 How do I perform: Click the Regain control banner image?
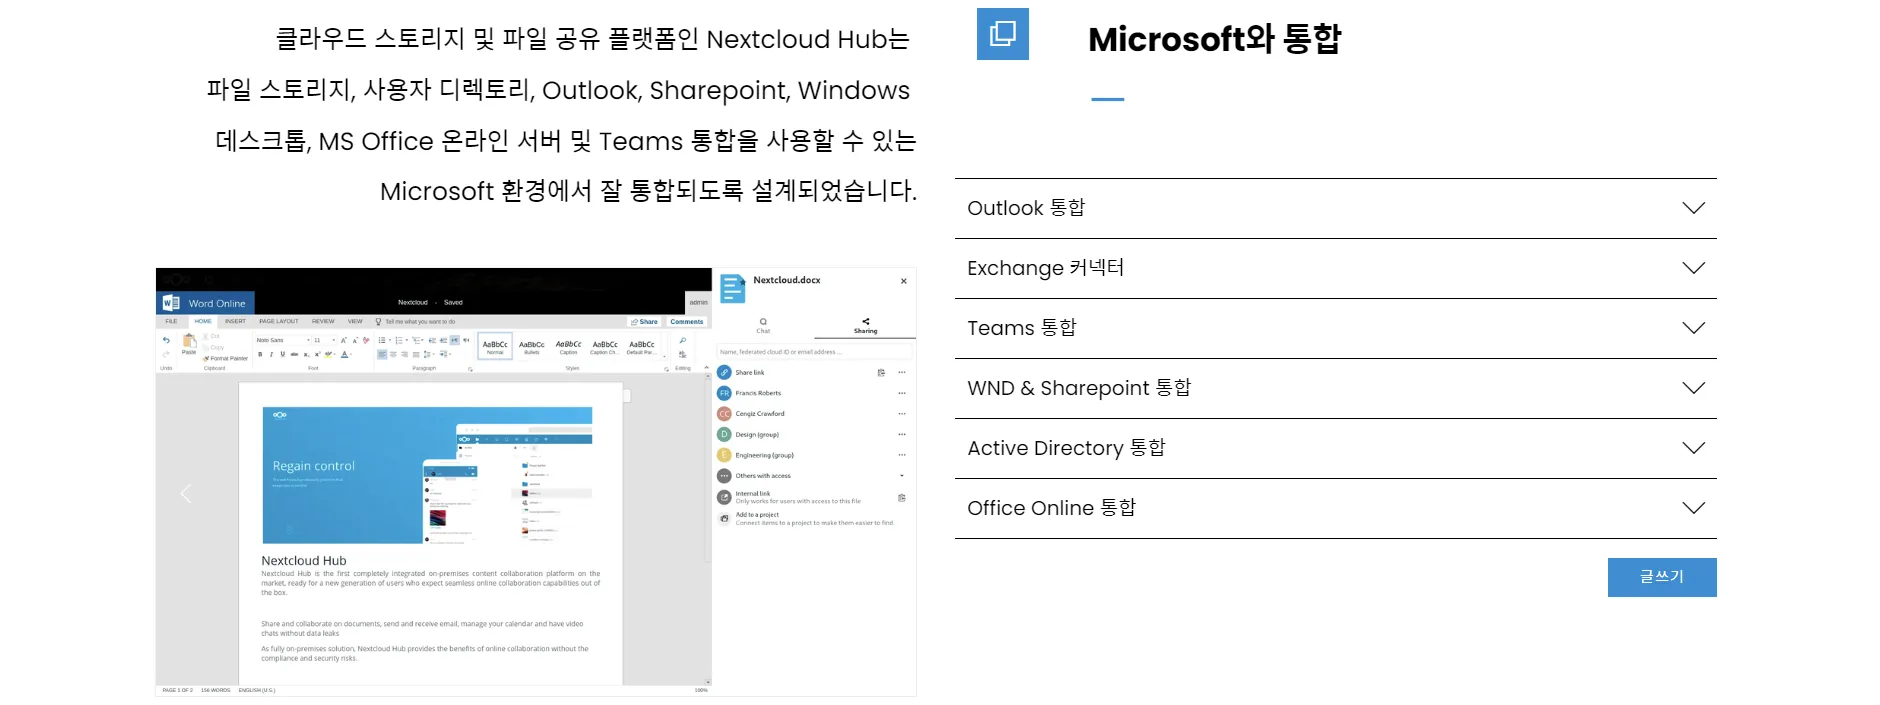[x=427, y=475]
